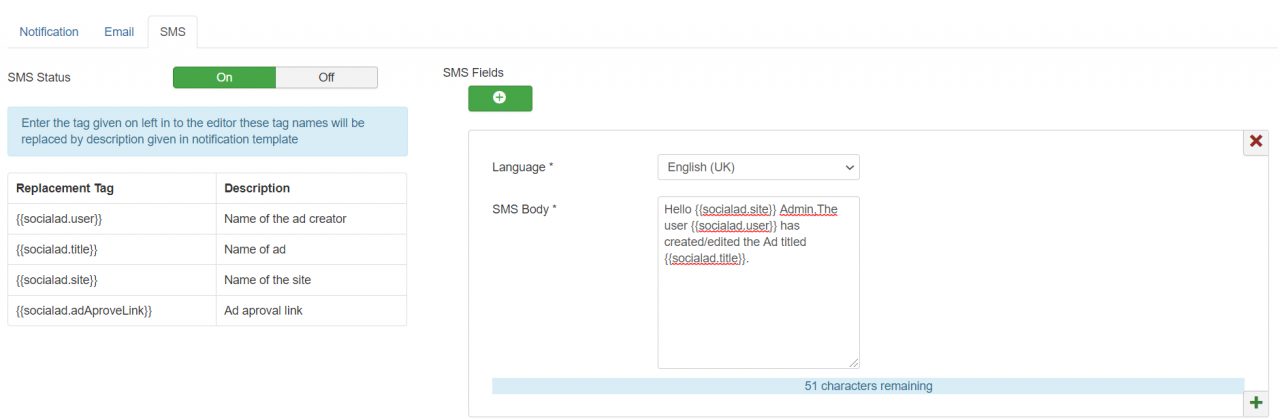The height and width of the screenshot is (420, 1280).
Task: Click the resize handle of the SMS Body textarea
Action: (x=853, y=362)
